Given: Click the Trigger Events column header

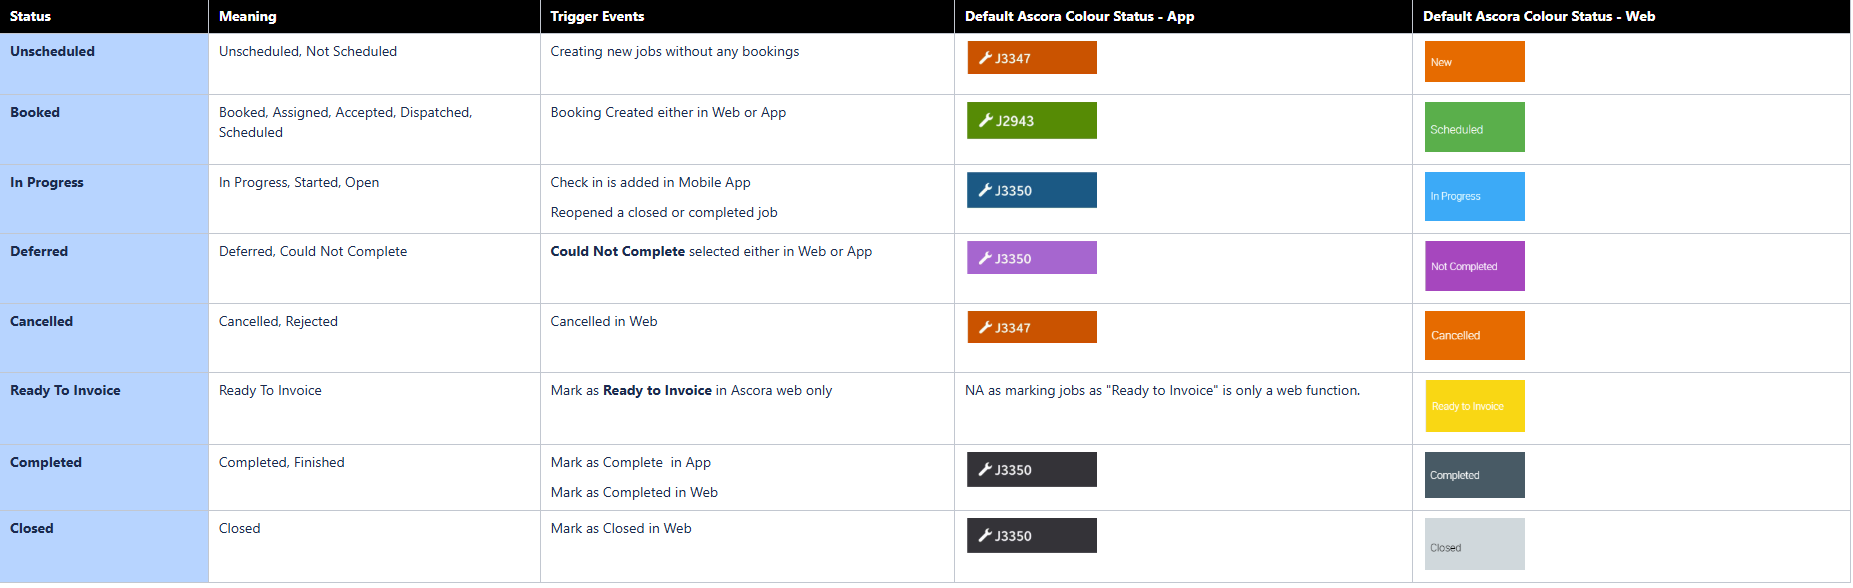Looking at the screenshot, I should coord(597,16).
